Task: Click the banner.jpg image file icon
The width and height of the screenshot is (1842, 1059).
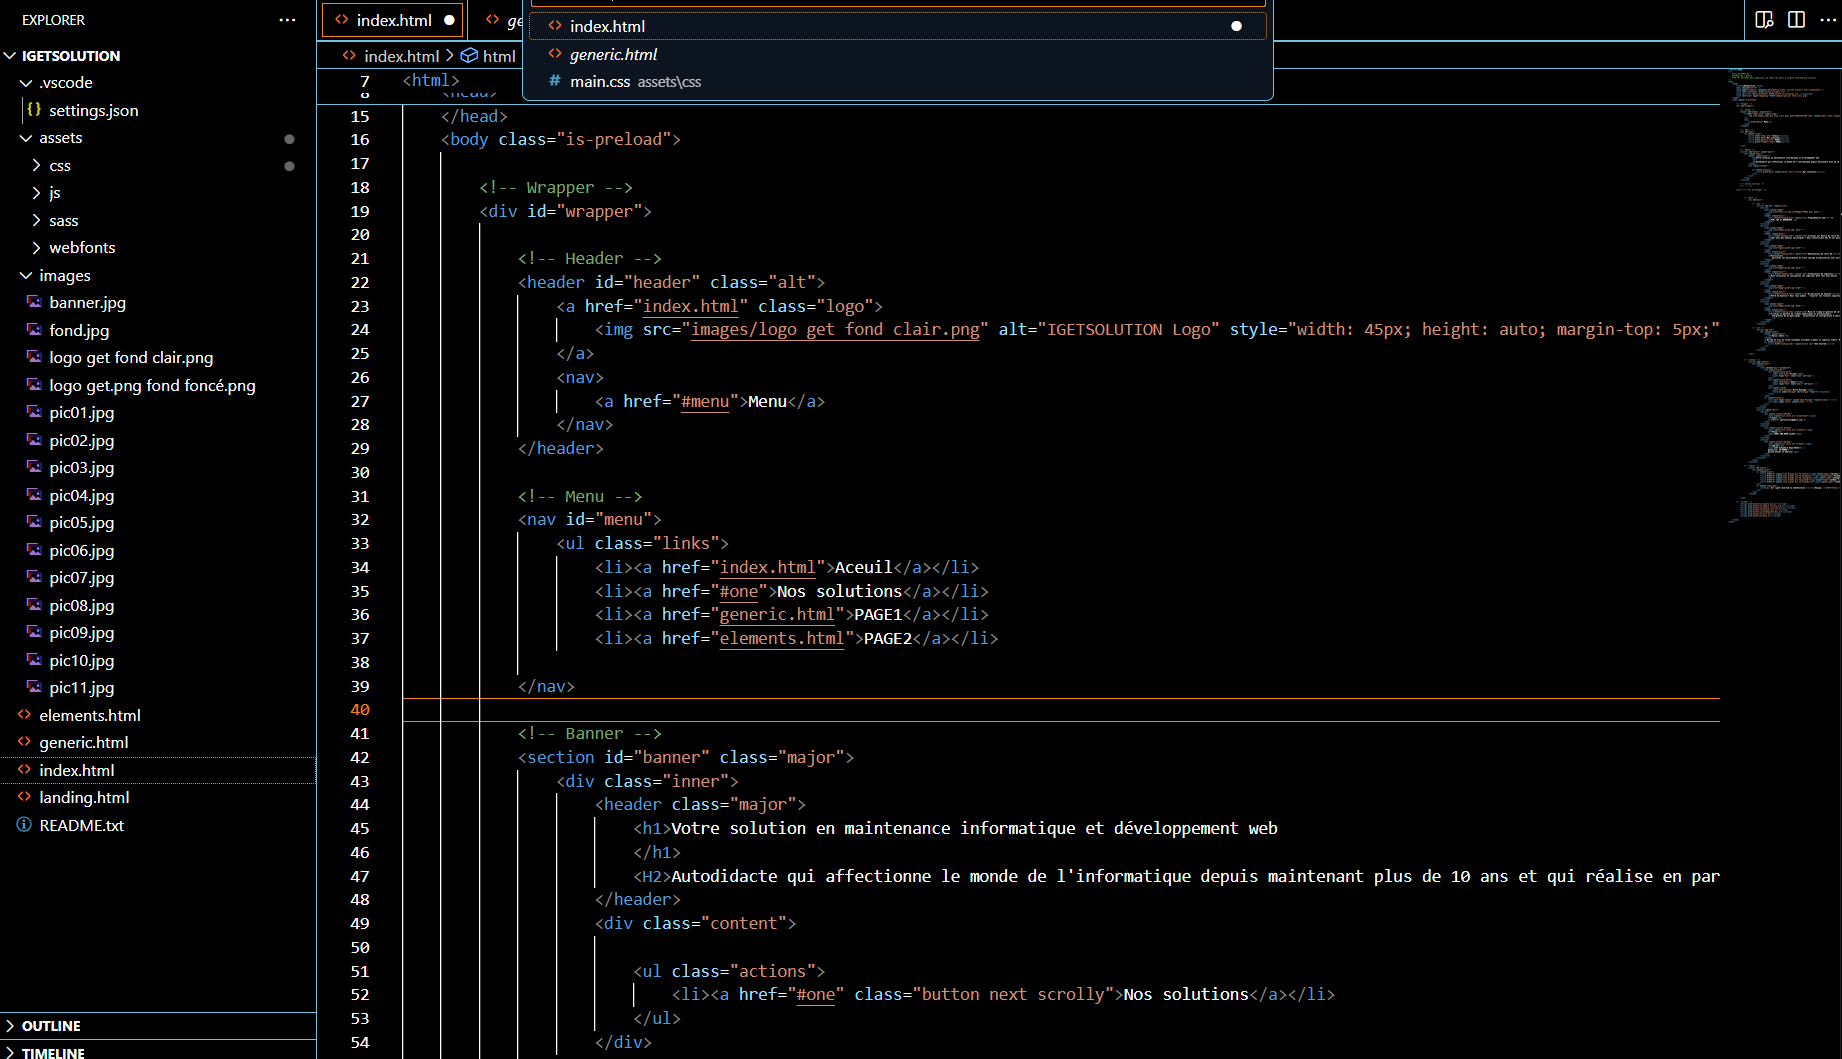Action: 34,302
